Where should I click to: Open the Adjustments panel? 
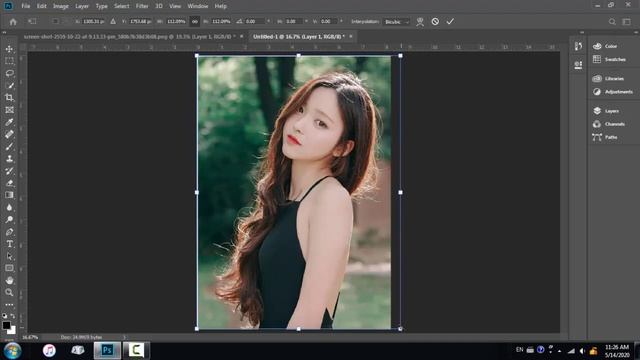point(613,92)
